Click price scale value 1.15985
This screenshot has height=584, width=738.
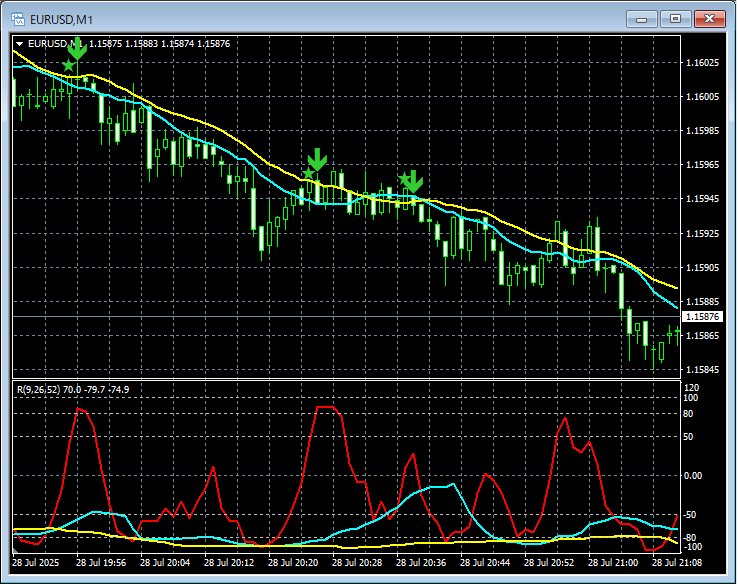point(702,130)
